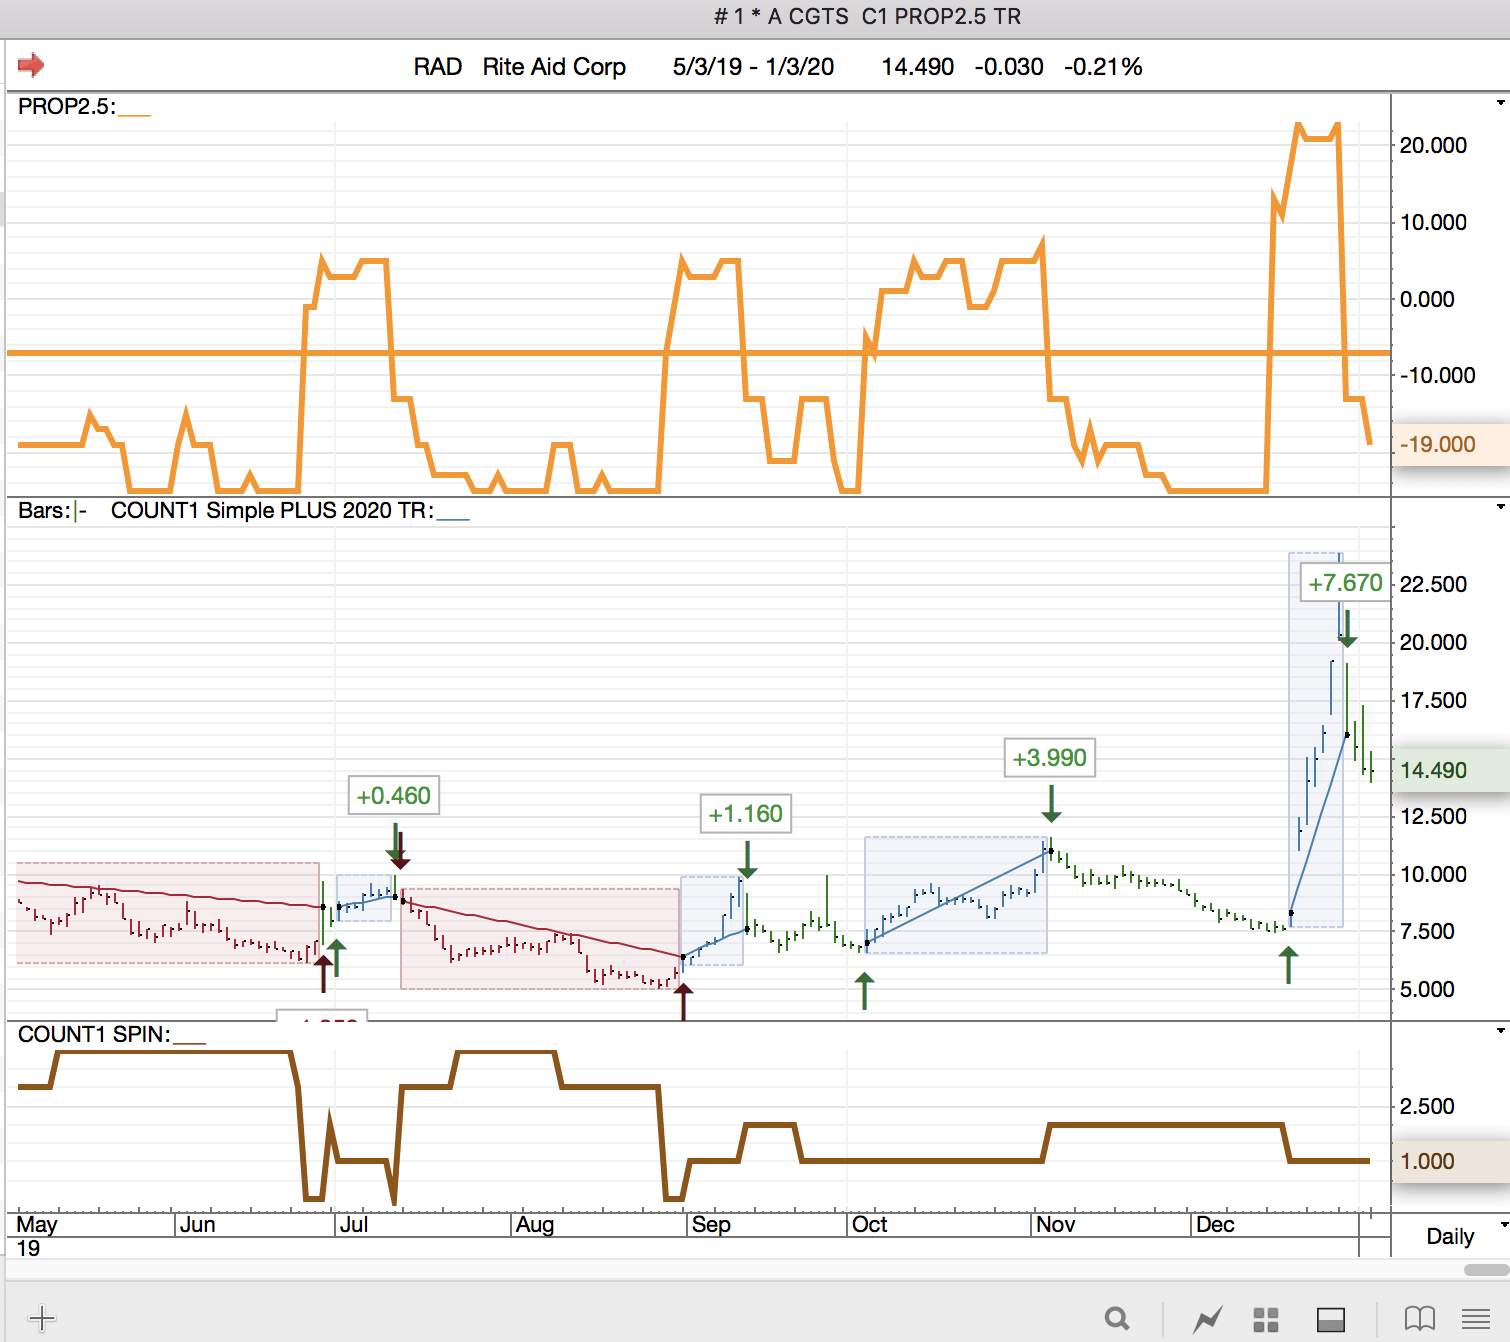This screenshot has height=1342, width=1510.
Task: Click the horizontal scrollbar thumb at bottom right
Action: [1485, 1270]
